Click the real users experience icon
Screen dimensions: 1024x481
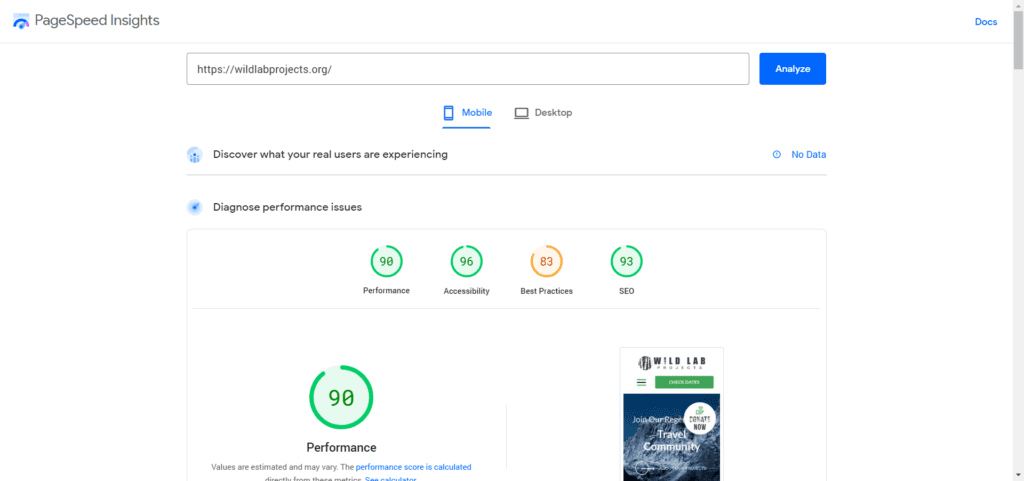click(x=195, y=155)
